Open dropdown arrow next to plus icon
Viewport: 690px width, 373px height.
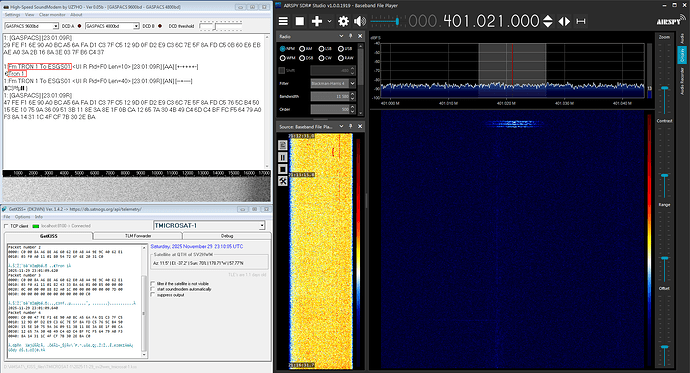pos(329,21)
